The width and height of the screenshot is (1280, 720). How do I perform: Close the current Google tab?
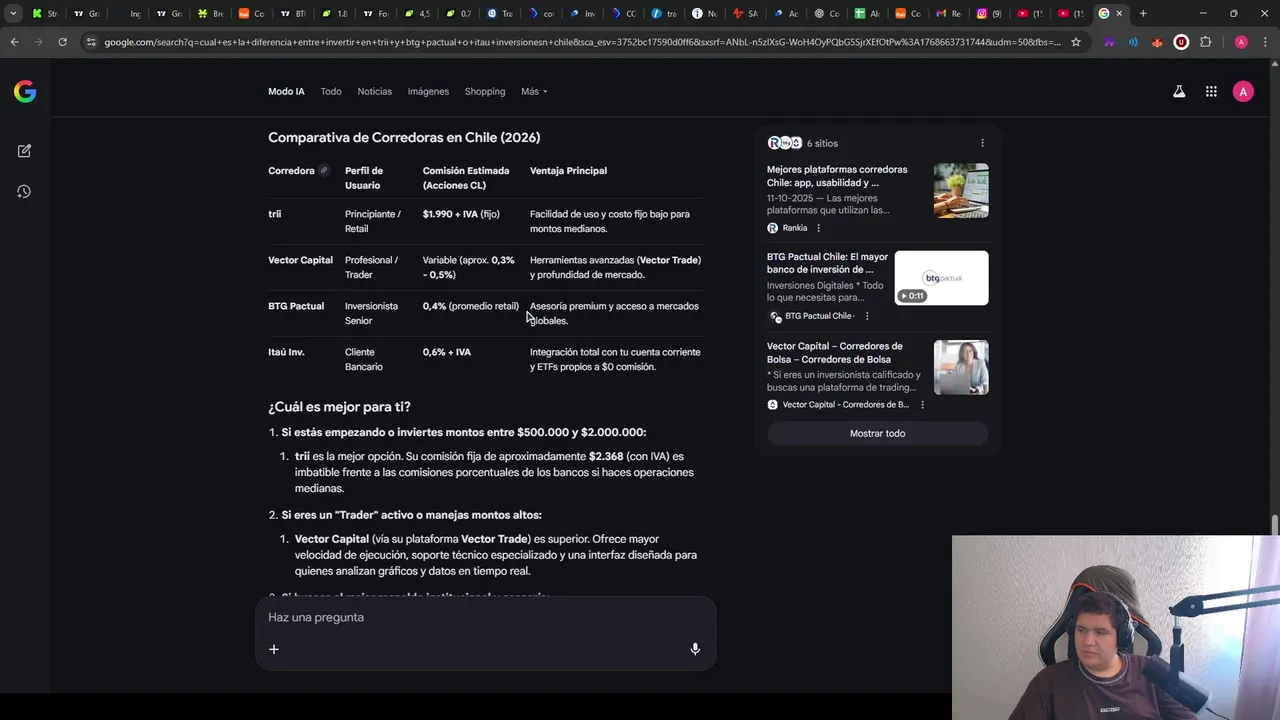[x=1119, y=13]
